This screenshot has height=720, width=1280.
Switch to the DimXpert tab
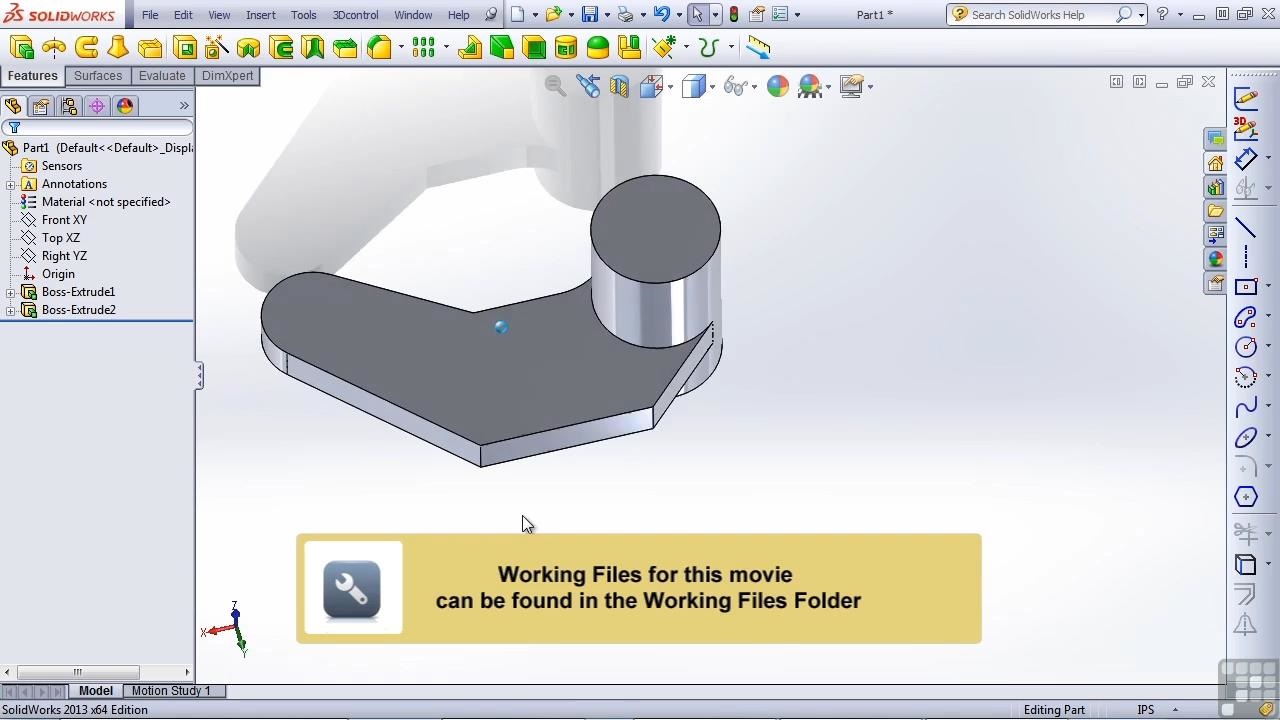(x=227, y=76)
